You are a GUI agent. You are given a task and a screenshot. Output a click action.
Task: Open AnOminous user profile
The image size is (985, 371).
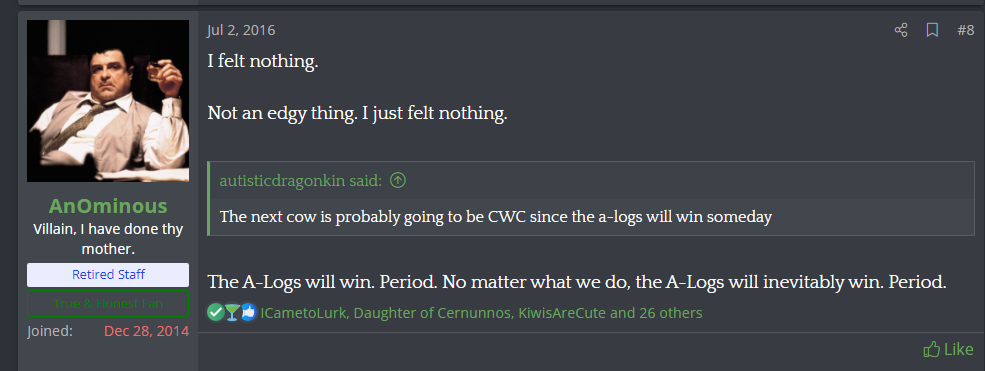[108, 206]
